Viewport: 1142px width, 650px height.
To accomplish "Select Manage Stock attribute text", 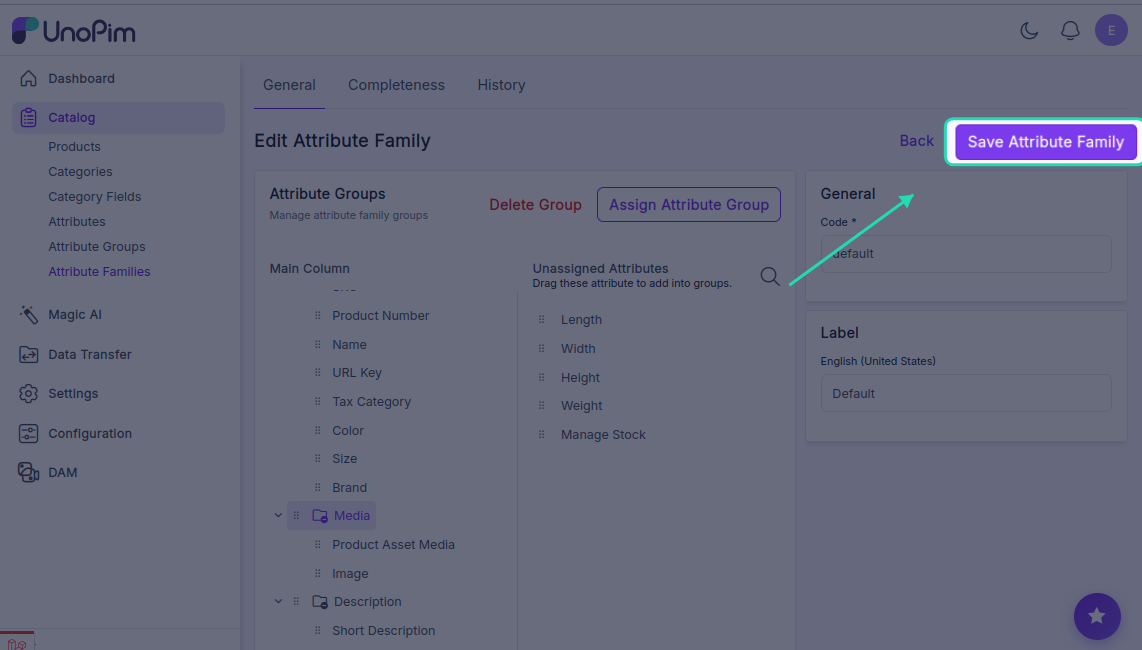I will click(x=603, y=434).
